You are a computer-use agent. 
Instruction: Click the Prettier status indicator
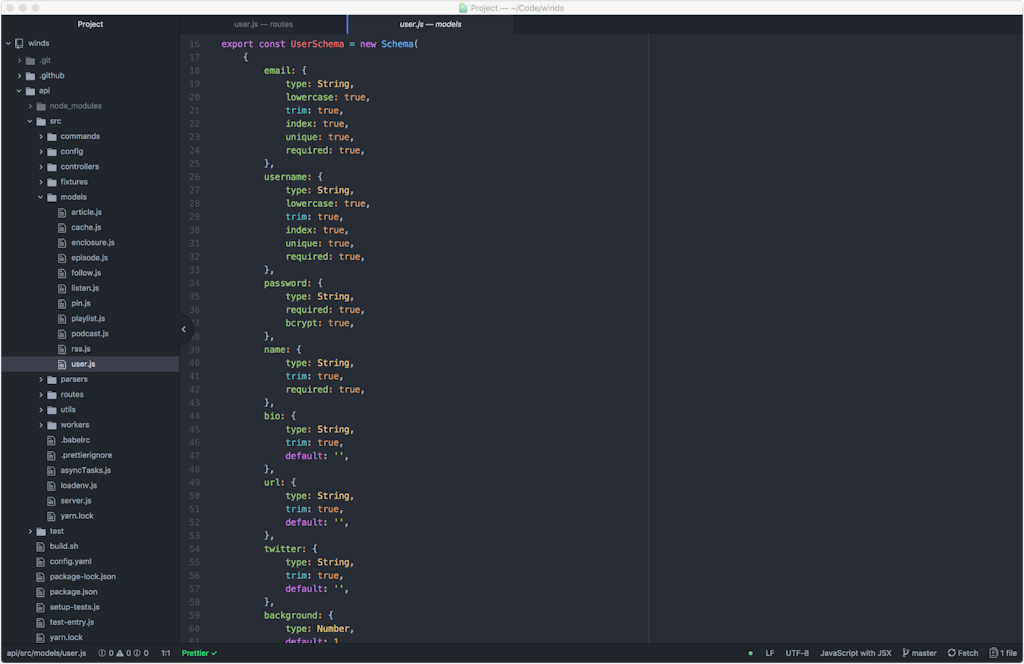tap(199, 653)
